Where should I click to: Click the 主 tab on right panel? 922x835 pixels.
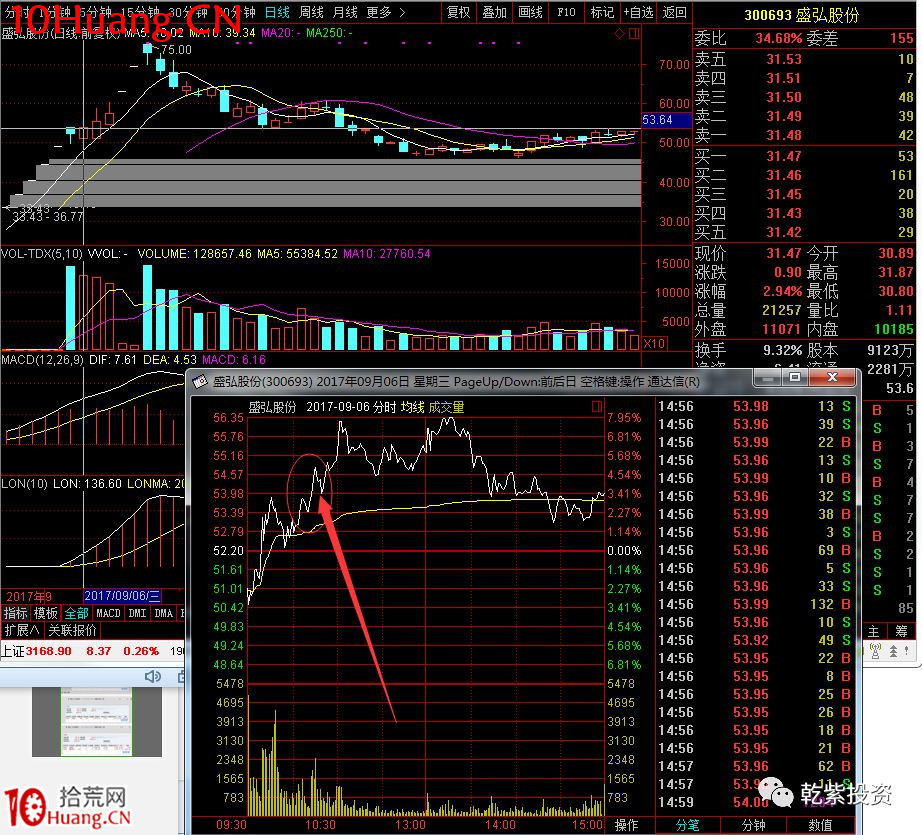[x=874, y=632]
